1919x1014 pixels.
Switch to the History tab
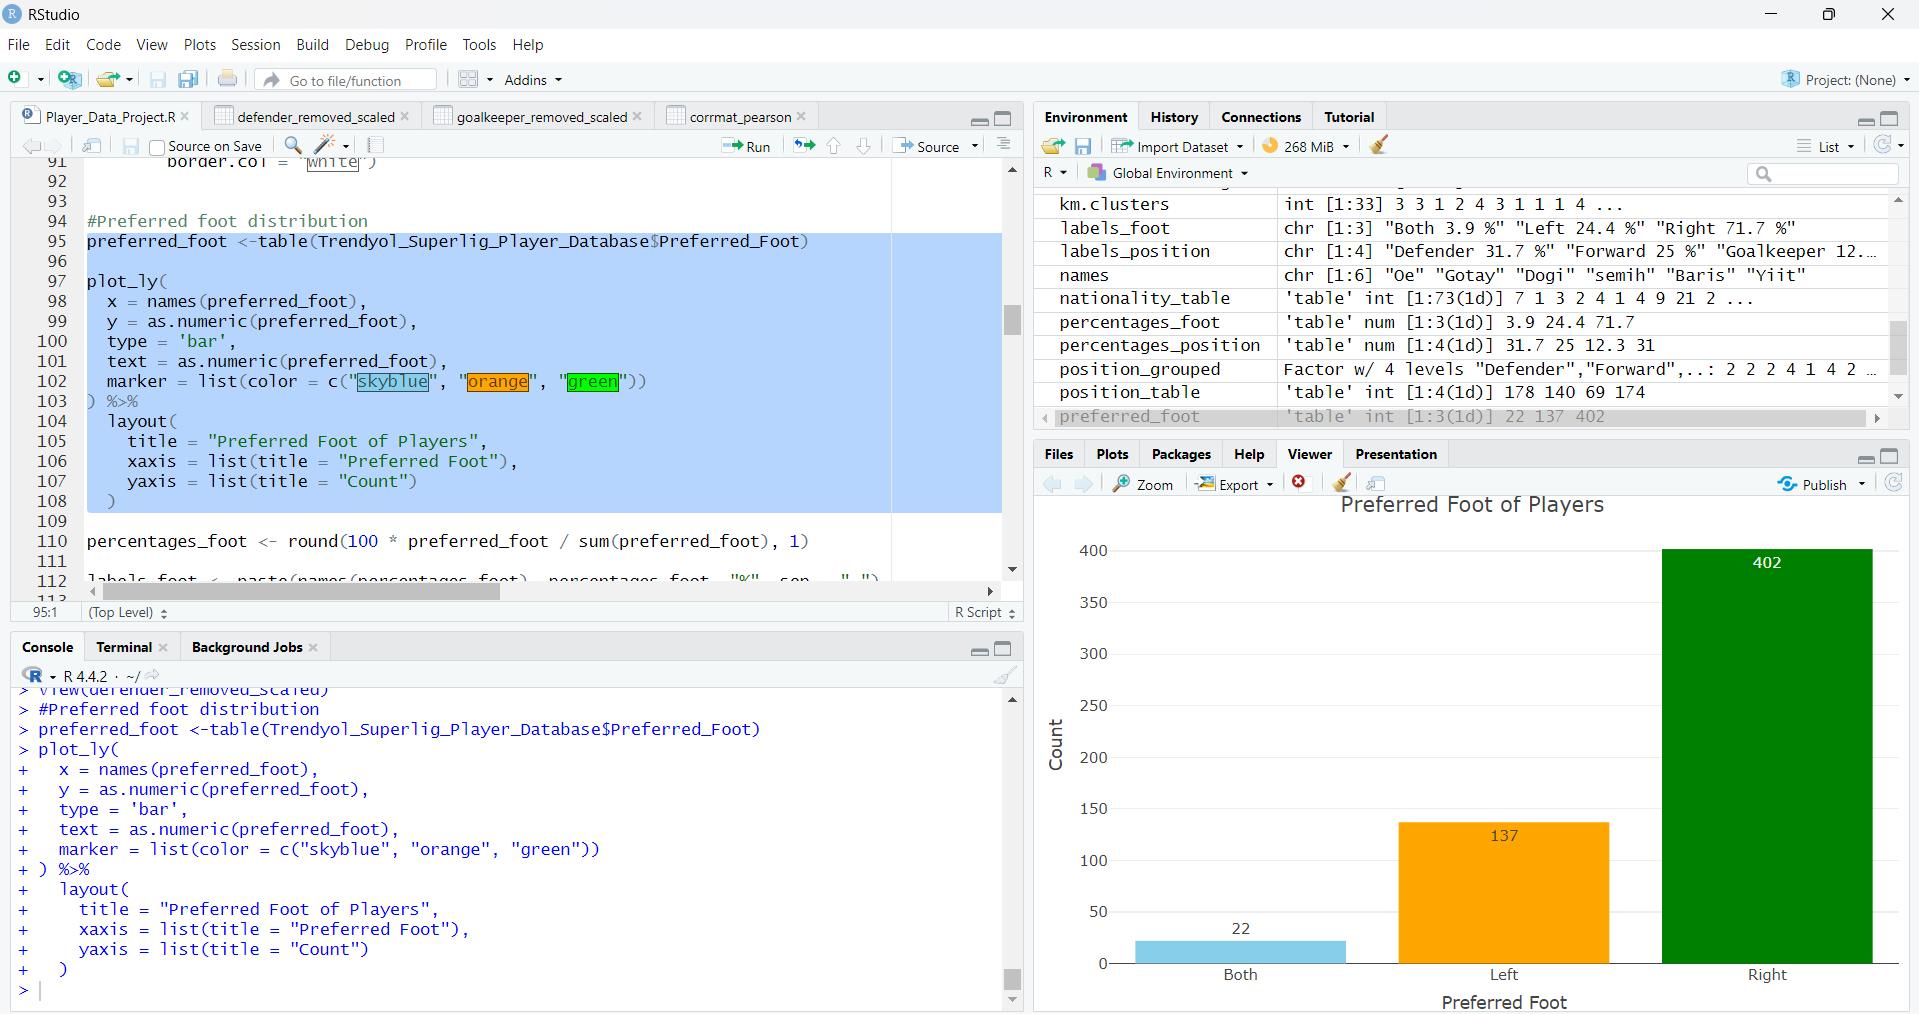click(1174, 117)
